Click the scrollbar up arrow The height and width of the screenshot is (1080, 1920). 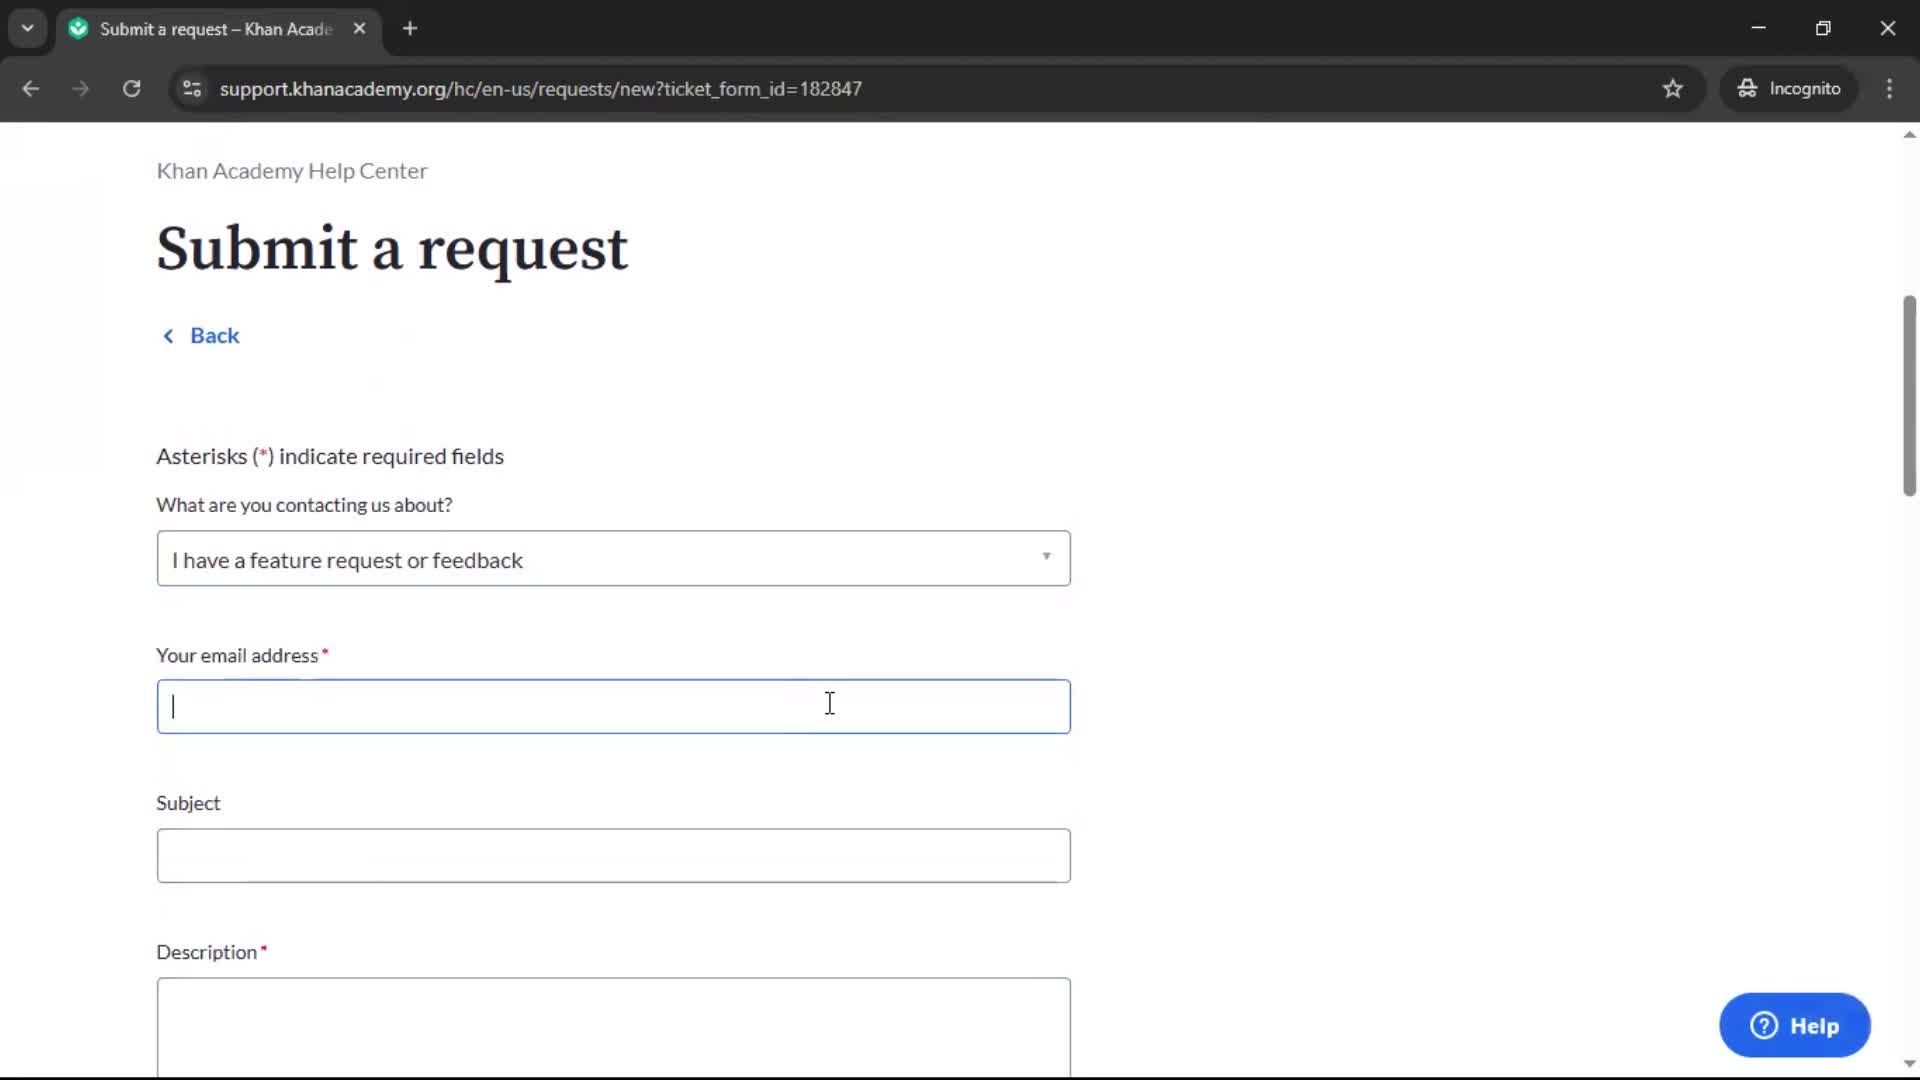(1909, 135)
